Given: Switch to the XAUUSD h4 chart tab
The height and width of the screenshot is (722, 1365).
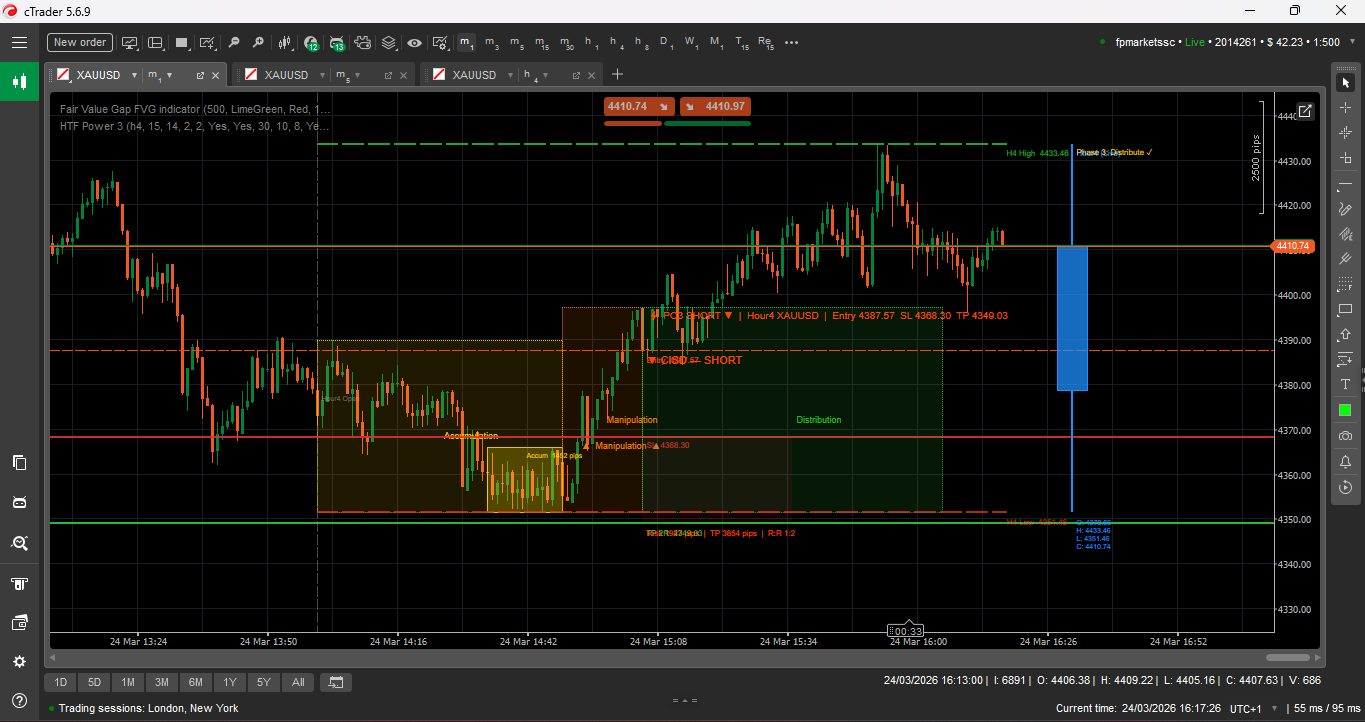Looking at the screenshot, I should (474, 75).
